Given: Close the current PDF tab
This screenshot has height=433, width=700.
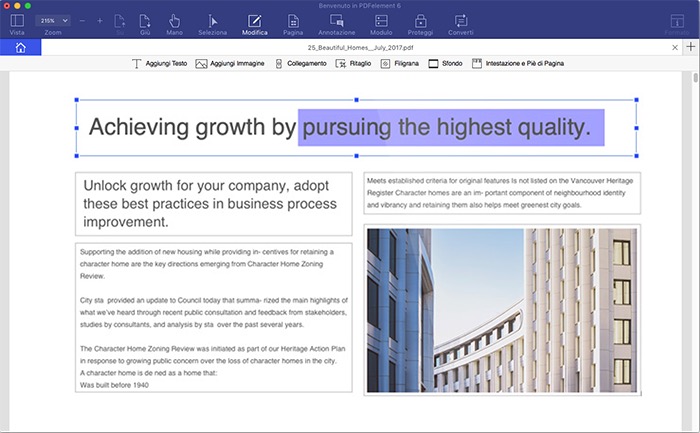Looking at the screenshot, I should (x=675, y=47).
